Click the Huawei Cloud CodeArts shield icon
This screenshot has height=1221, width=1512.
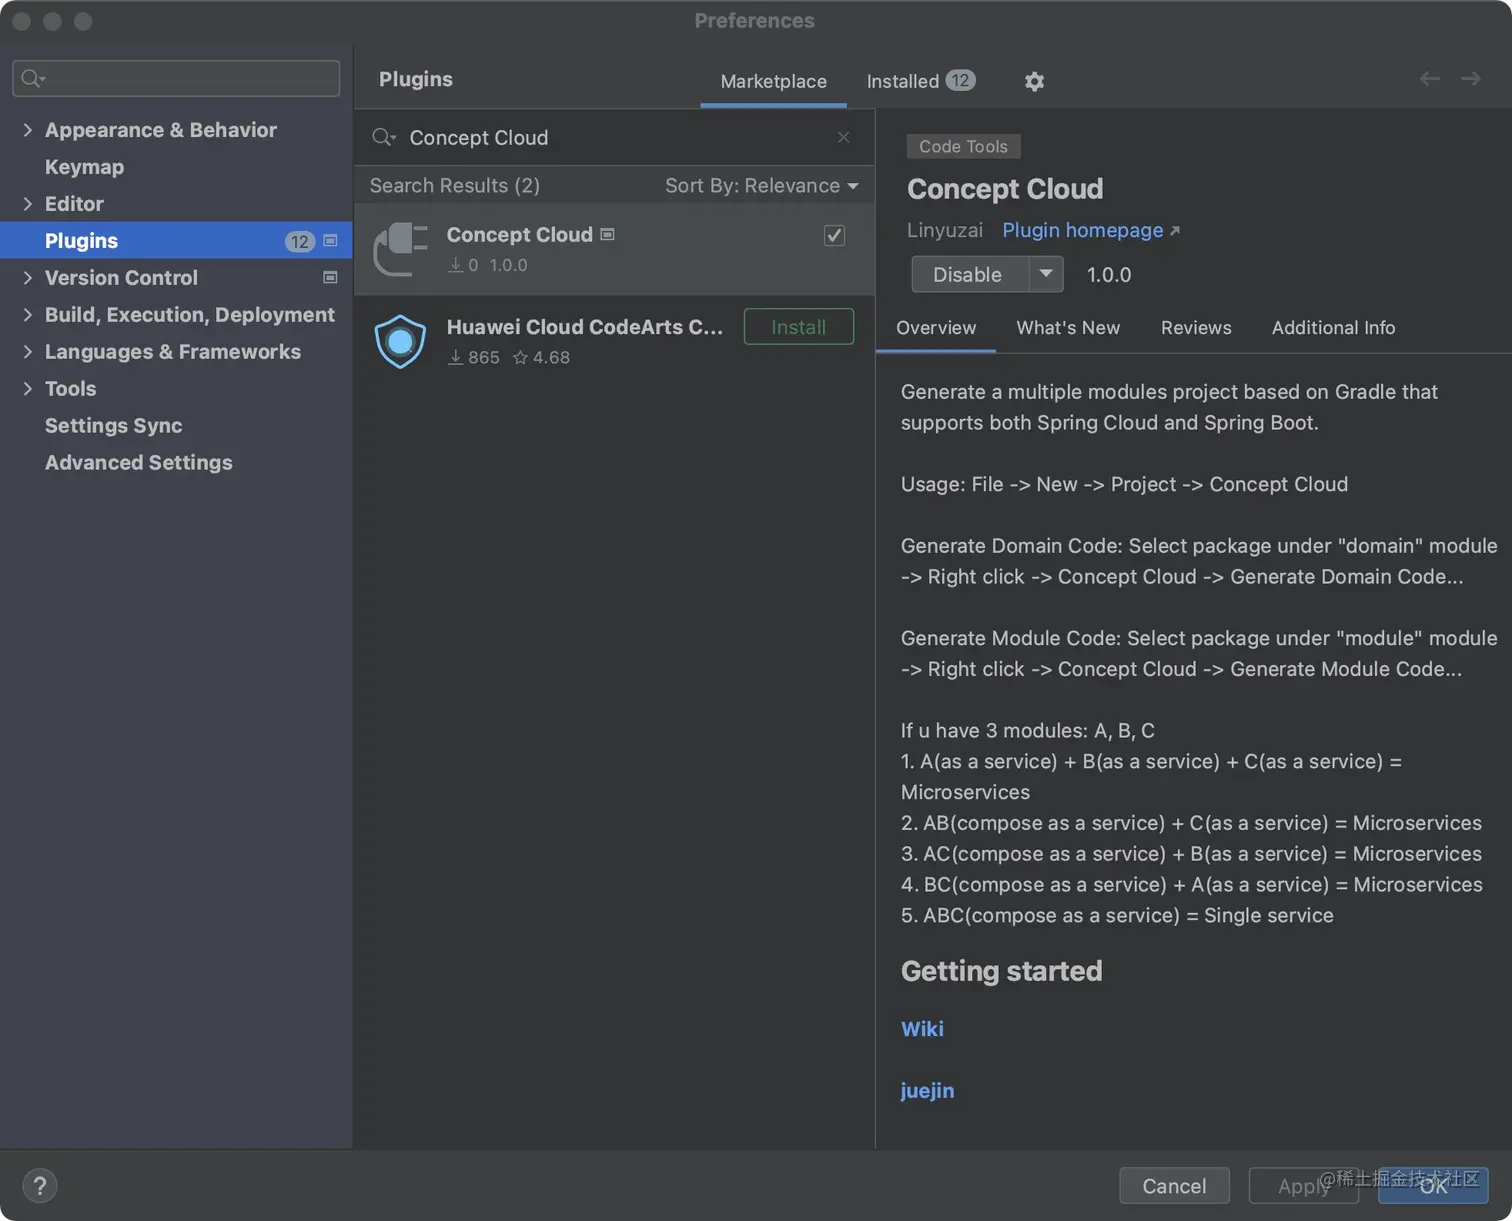[x=400, y=341]
